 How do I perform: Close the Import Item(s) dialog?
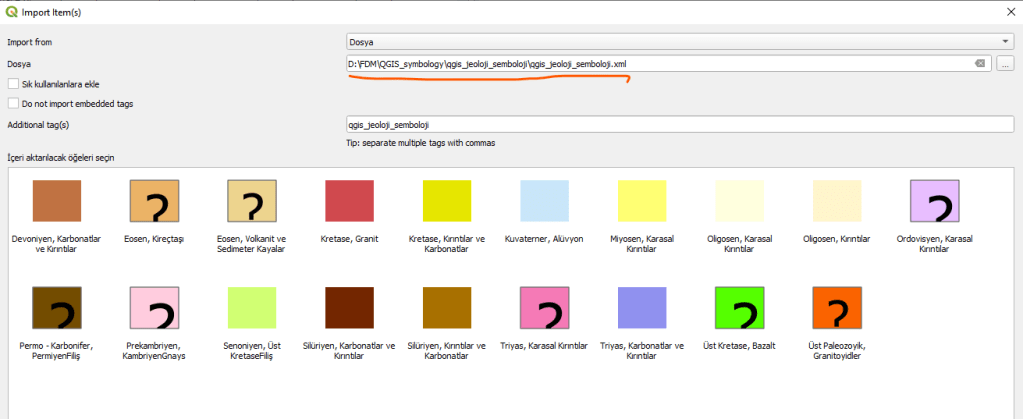click(1007, 12)
